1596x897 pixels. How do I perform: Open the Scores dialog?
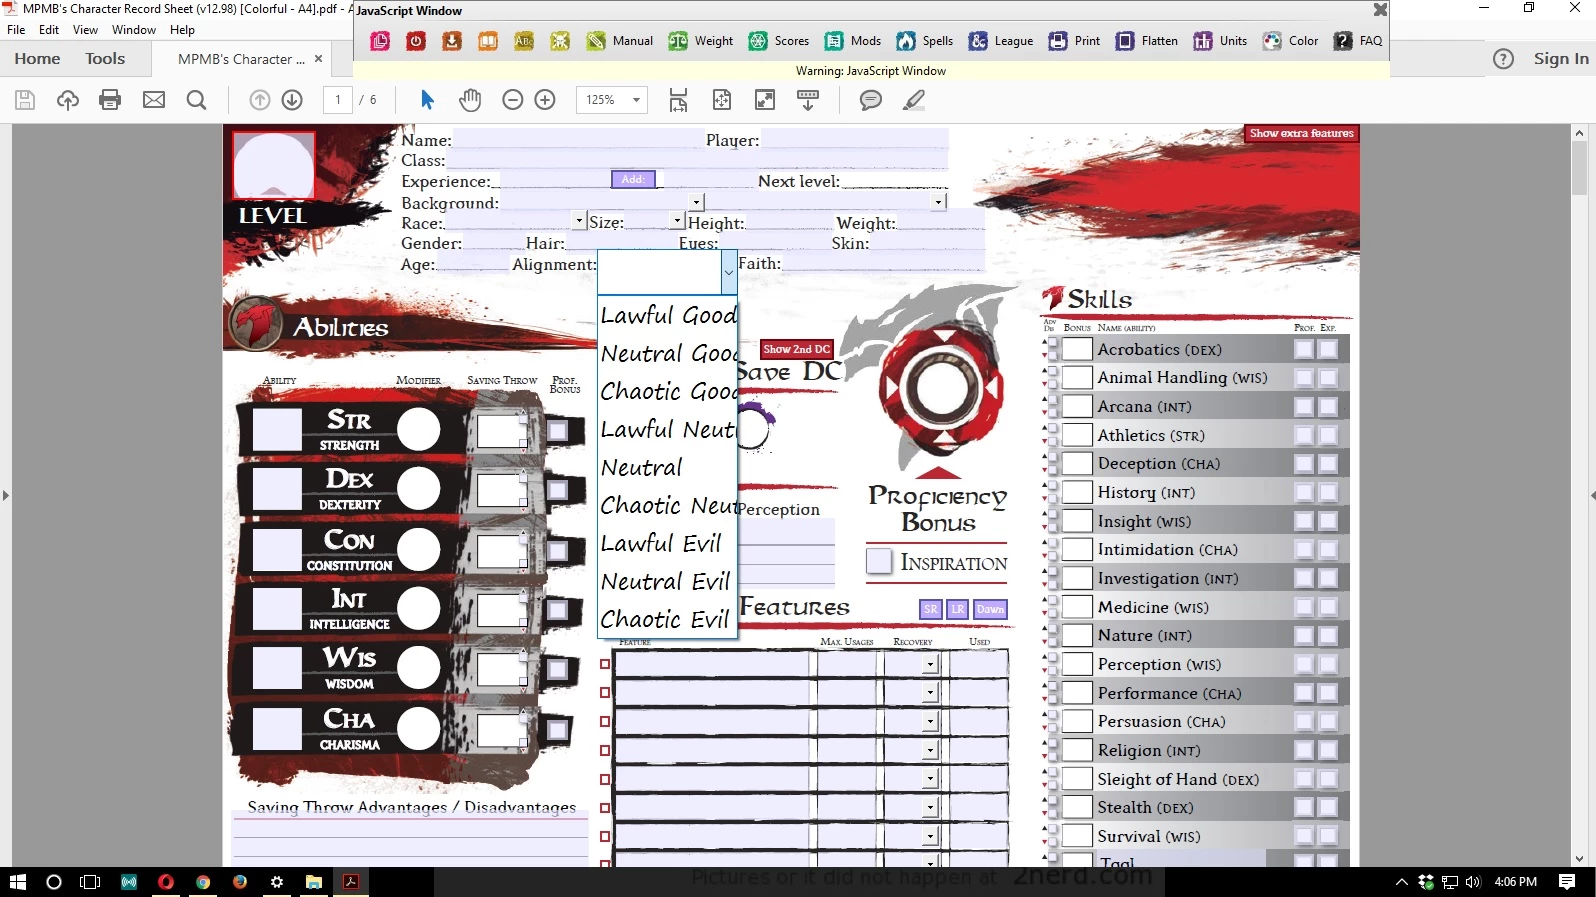(779, 41)
